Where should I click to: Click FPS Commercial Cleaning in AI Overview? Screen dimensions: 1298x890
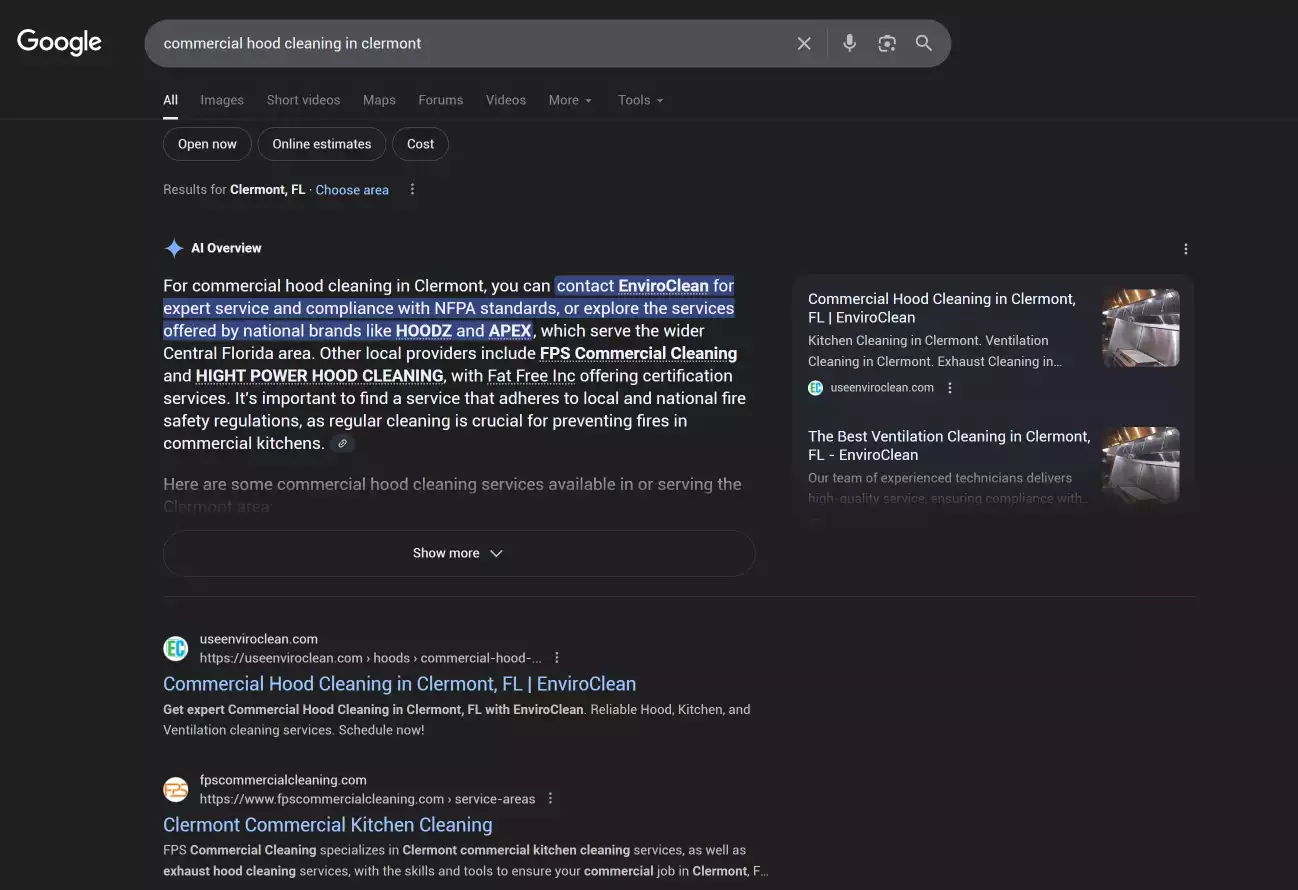(x=638, y=353)
